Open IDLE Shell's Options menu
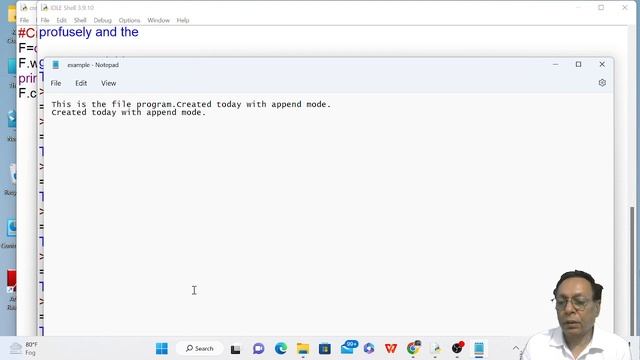 [129, 20]
